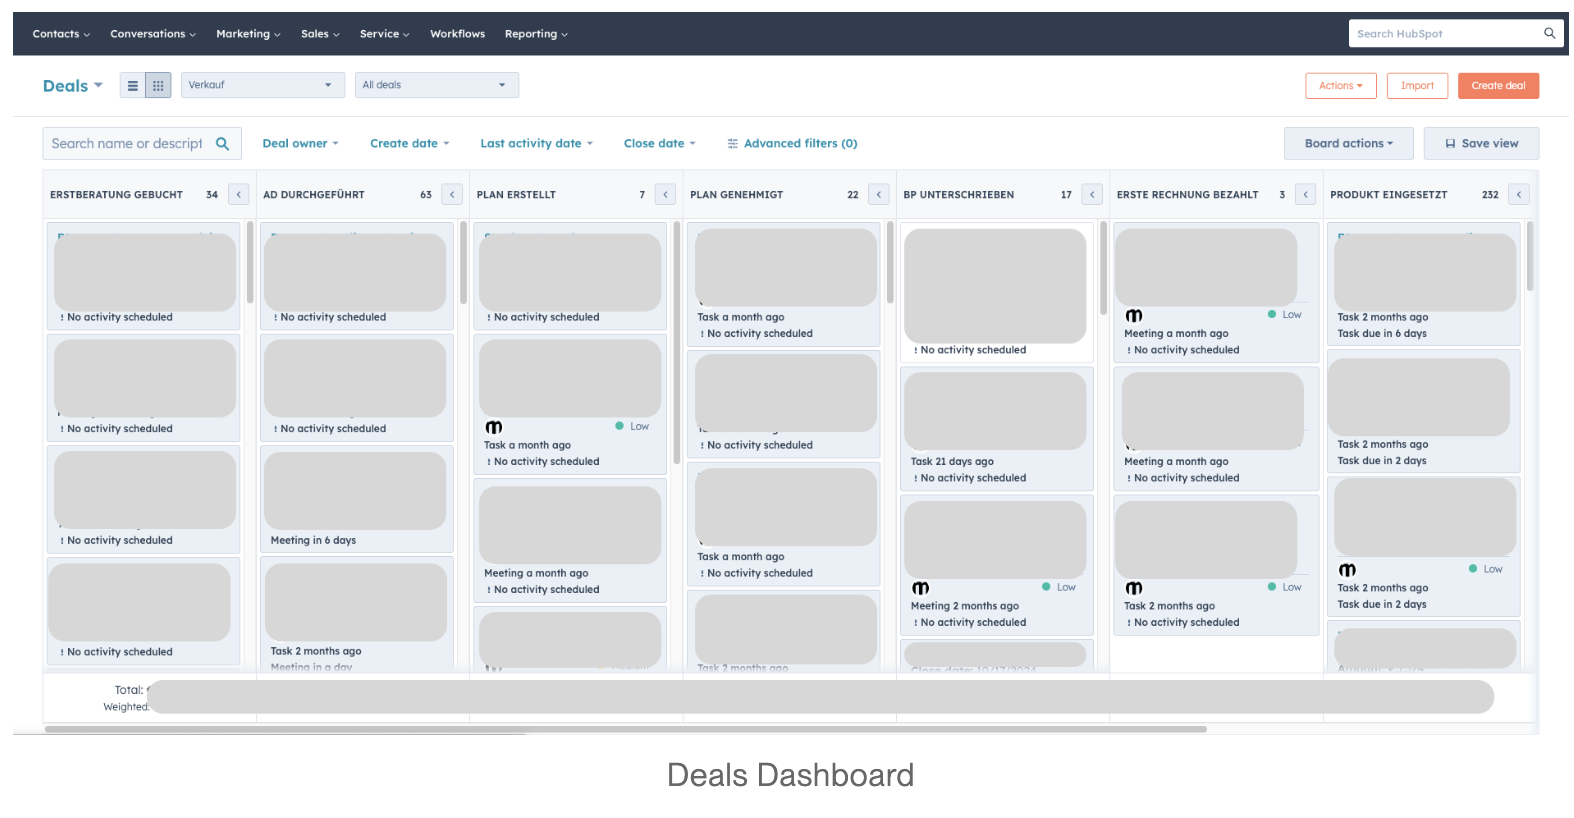Collapse the Plan Erstellt column
This screenshot has height=818, width=1574.
[x=666, y=195]
